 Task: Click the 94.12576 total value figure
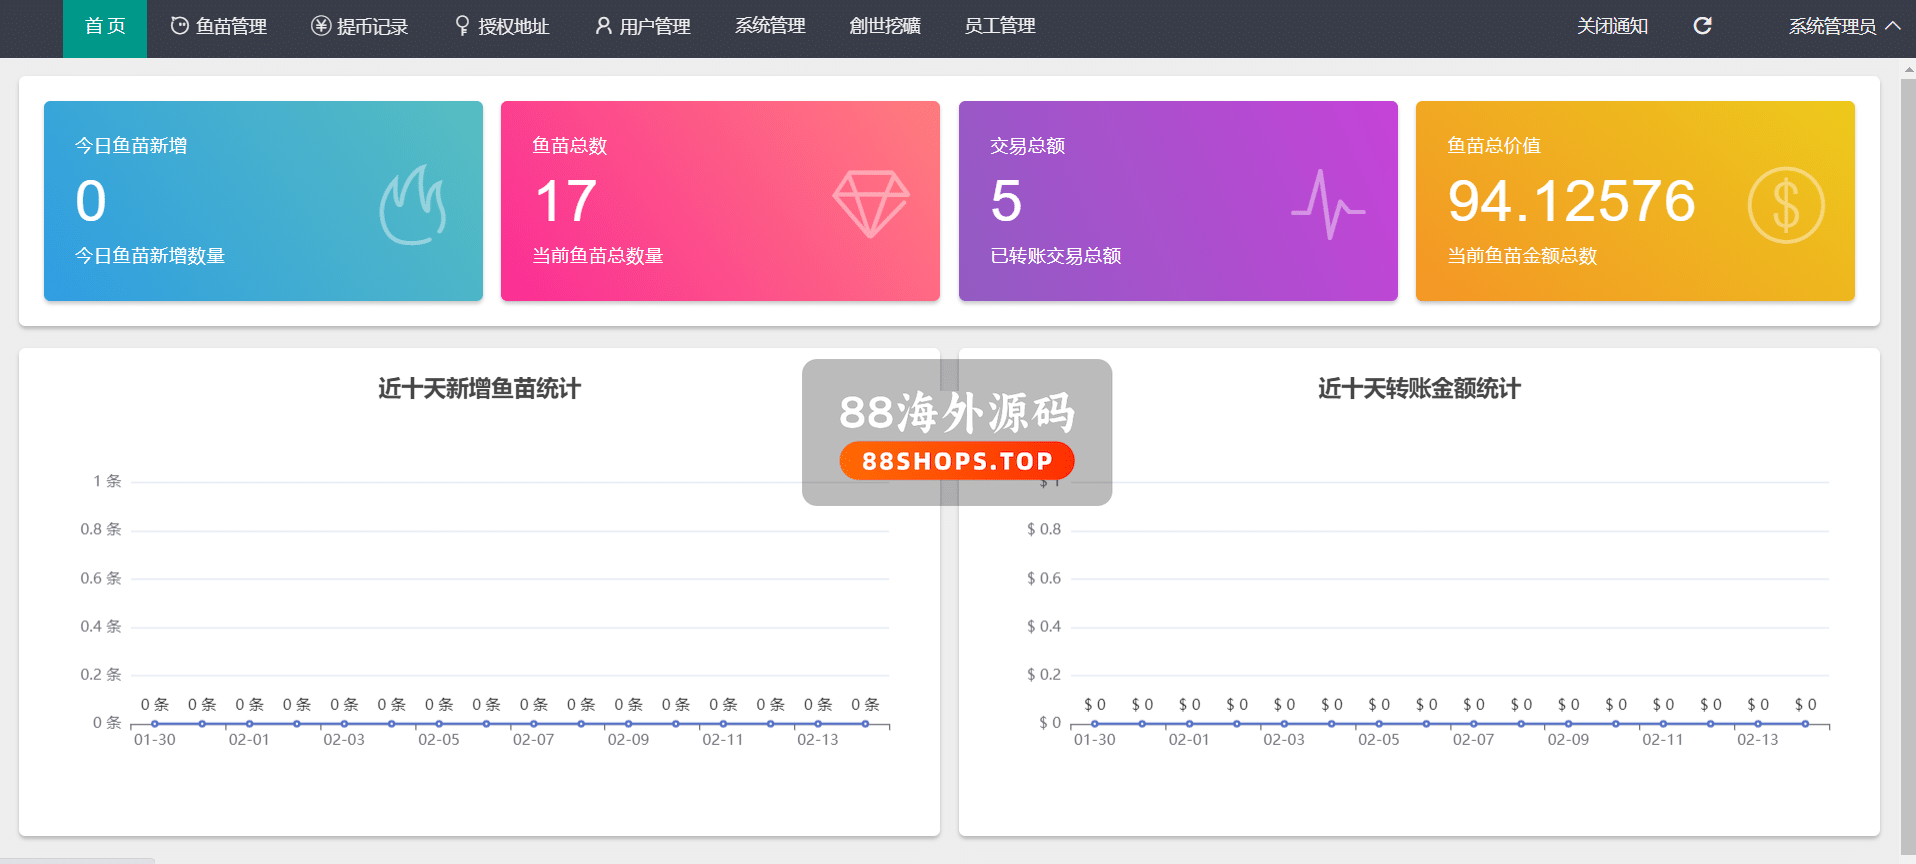click(1571, 201)
